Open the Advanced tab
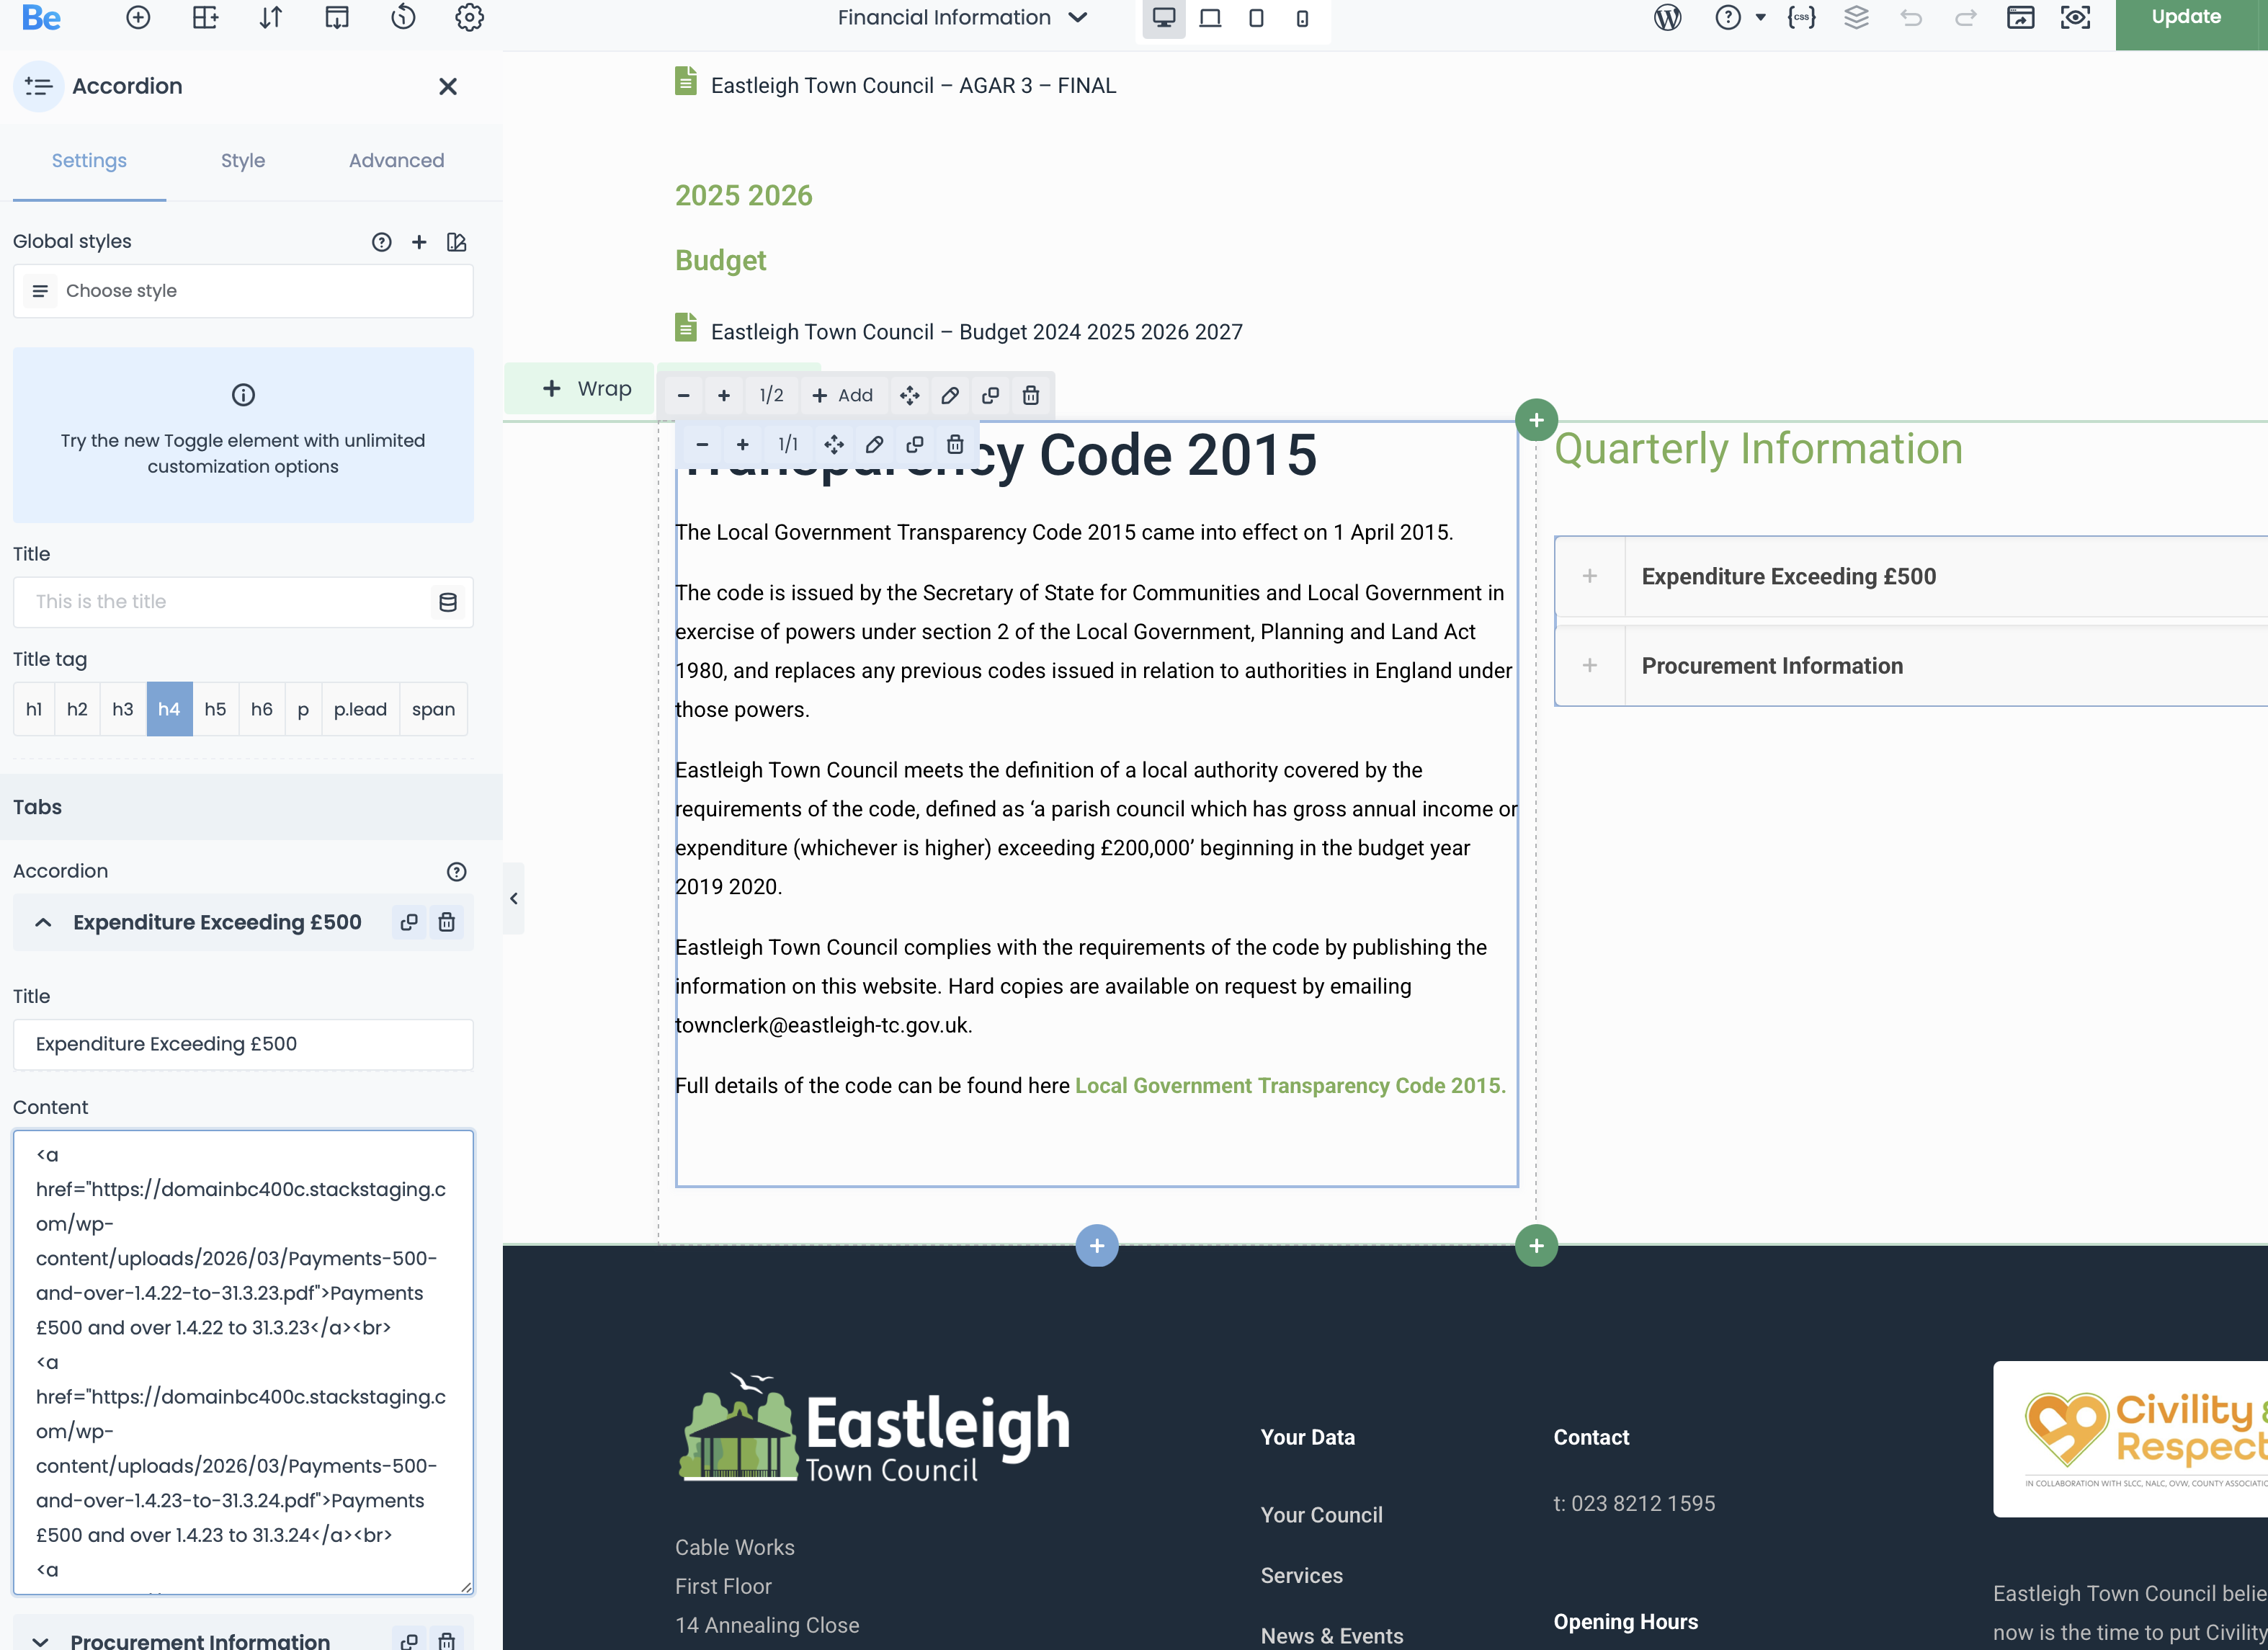The image size is (2268, 1650). point(396,161)
